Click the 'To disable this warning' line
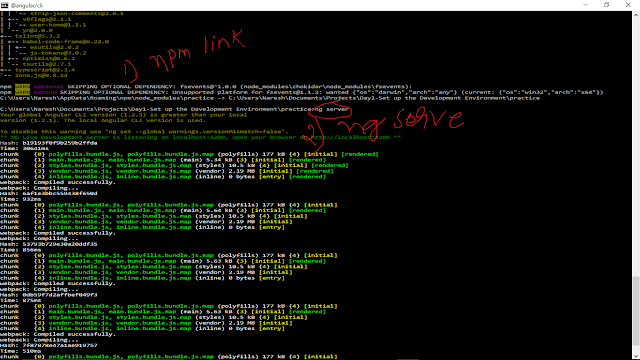 144,132
